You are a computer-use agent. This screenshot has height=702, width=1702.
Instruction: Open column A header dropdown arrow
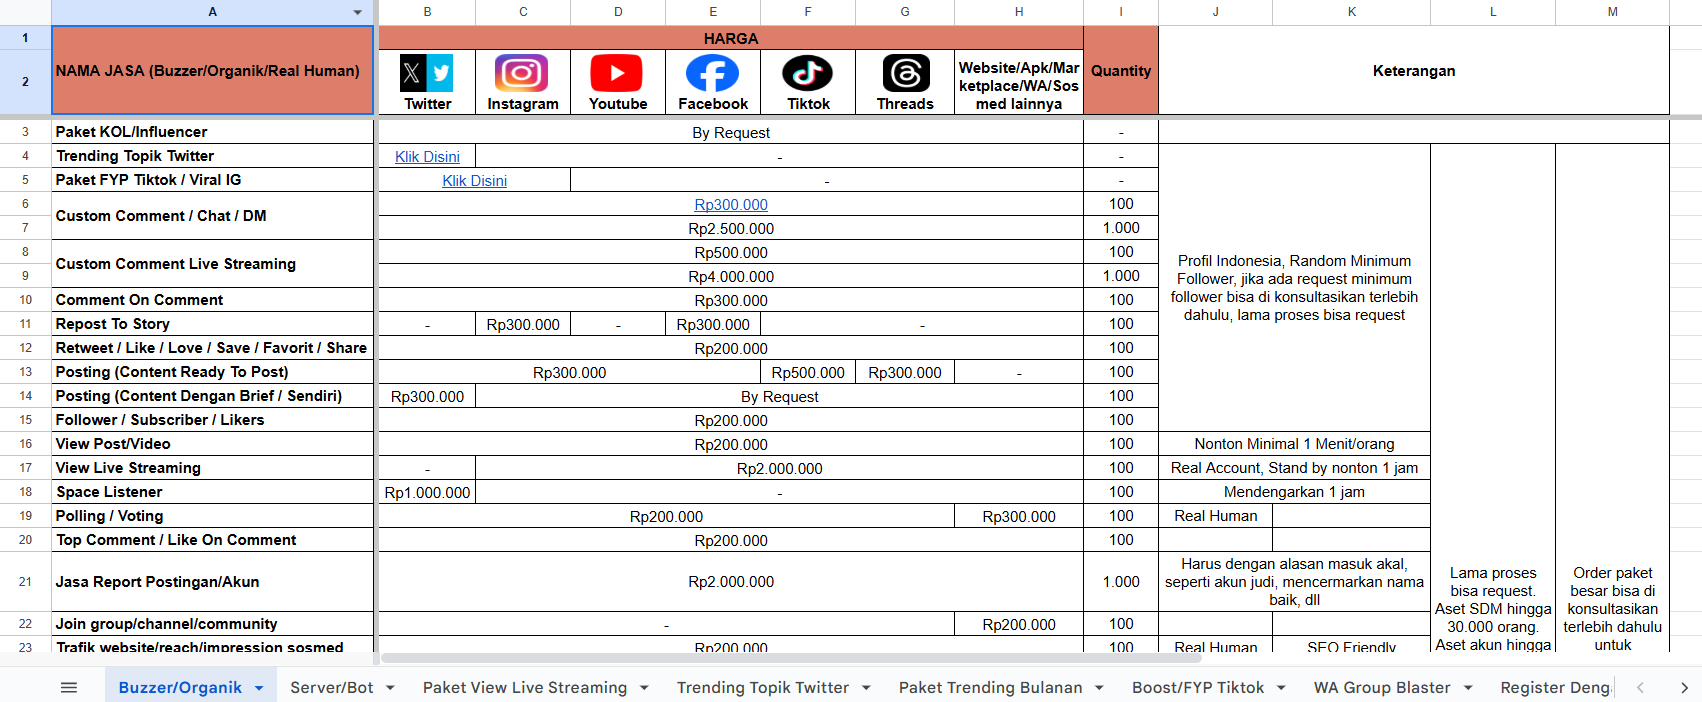[358, 12]
